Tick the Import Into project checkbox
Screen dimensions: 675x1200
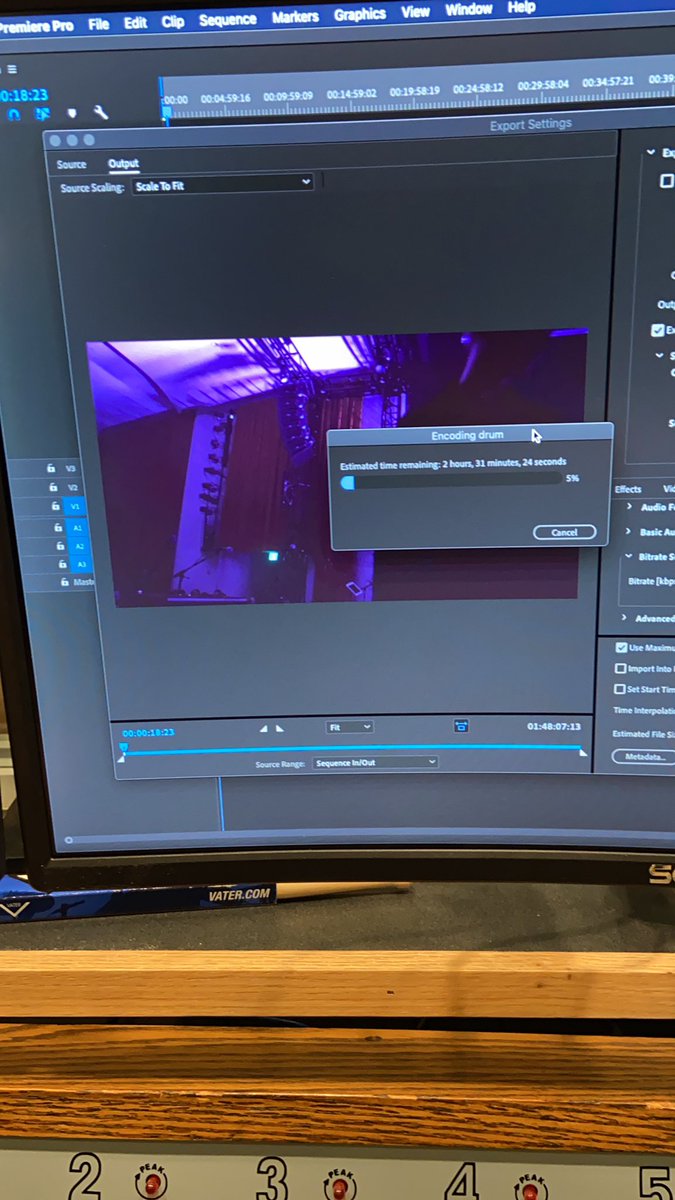pos(621,669)
